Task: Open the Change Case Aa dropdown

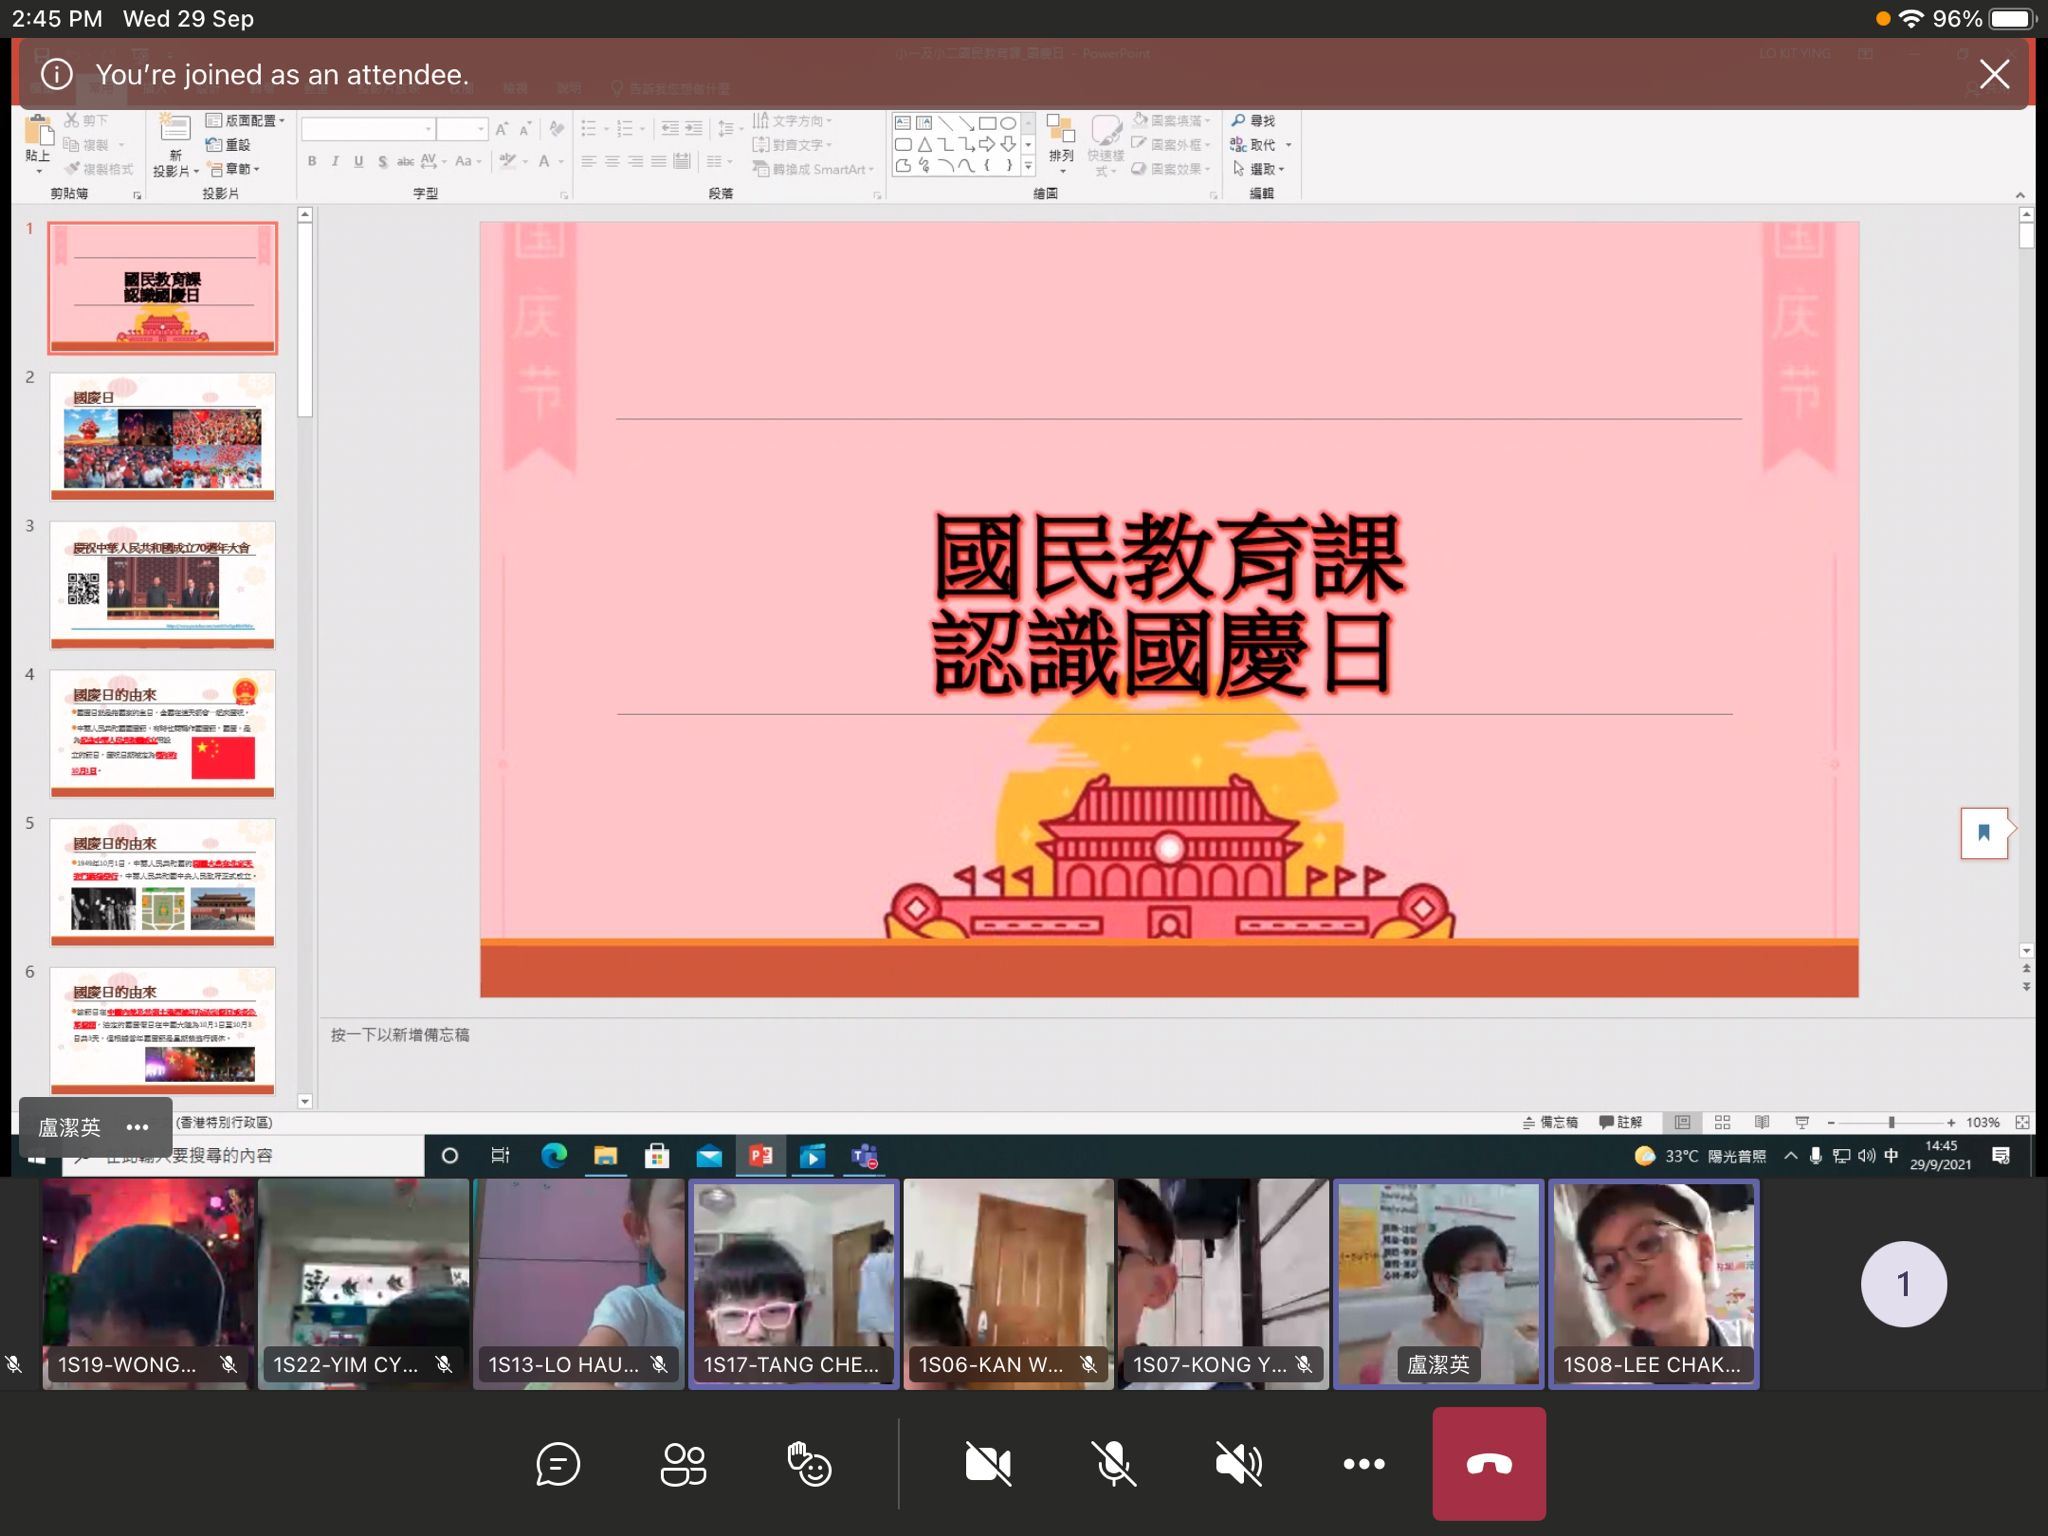Action: 467,161
